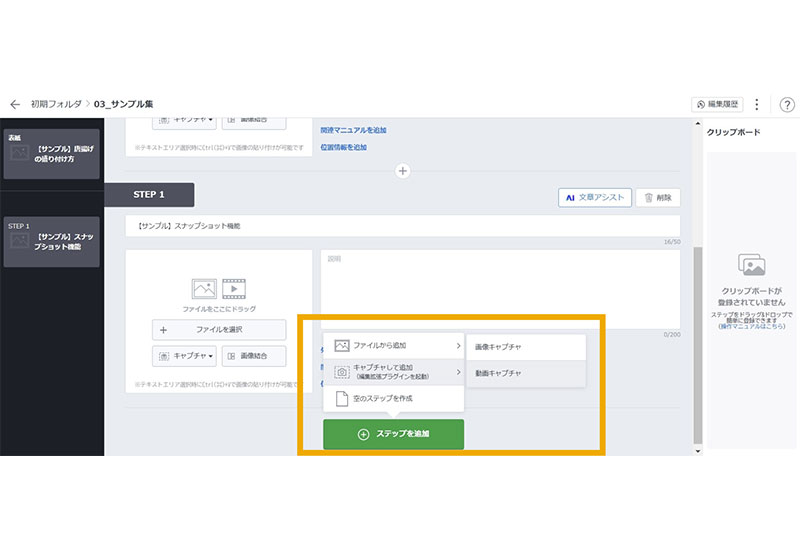Click the 編集履歴 edit history button
The image size is (800, 550).
click(x=718, y=105)
